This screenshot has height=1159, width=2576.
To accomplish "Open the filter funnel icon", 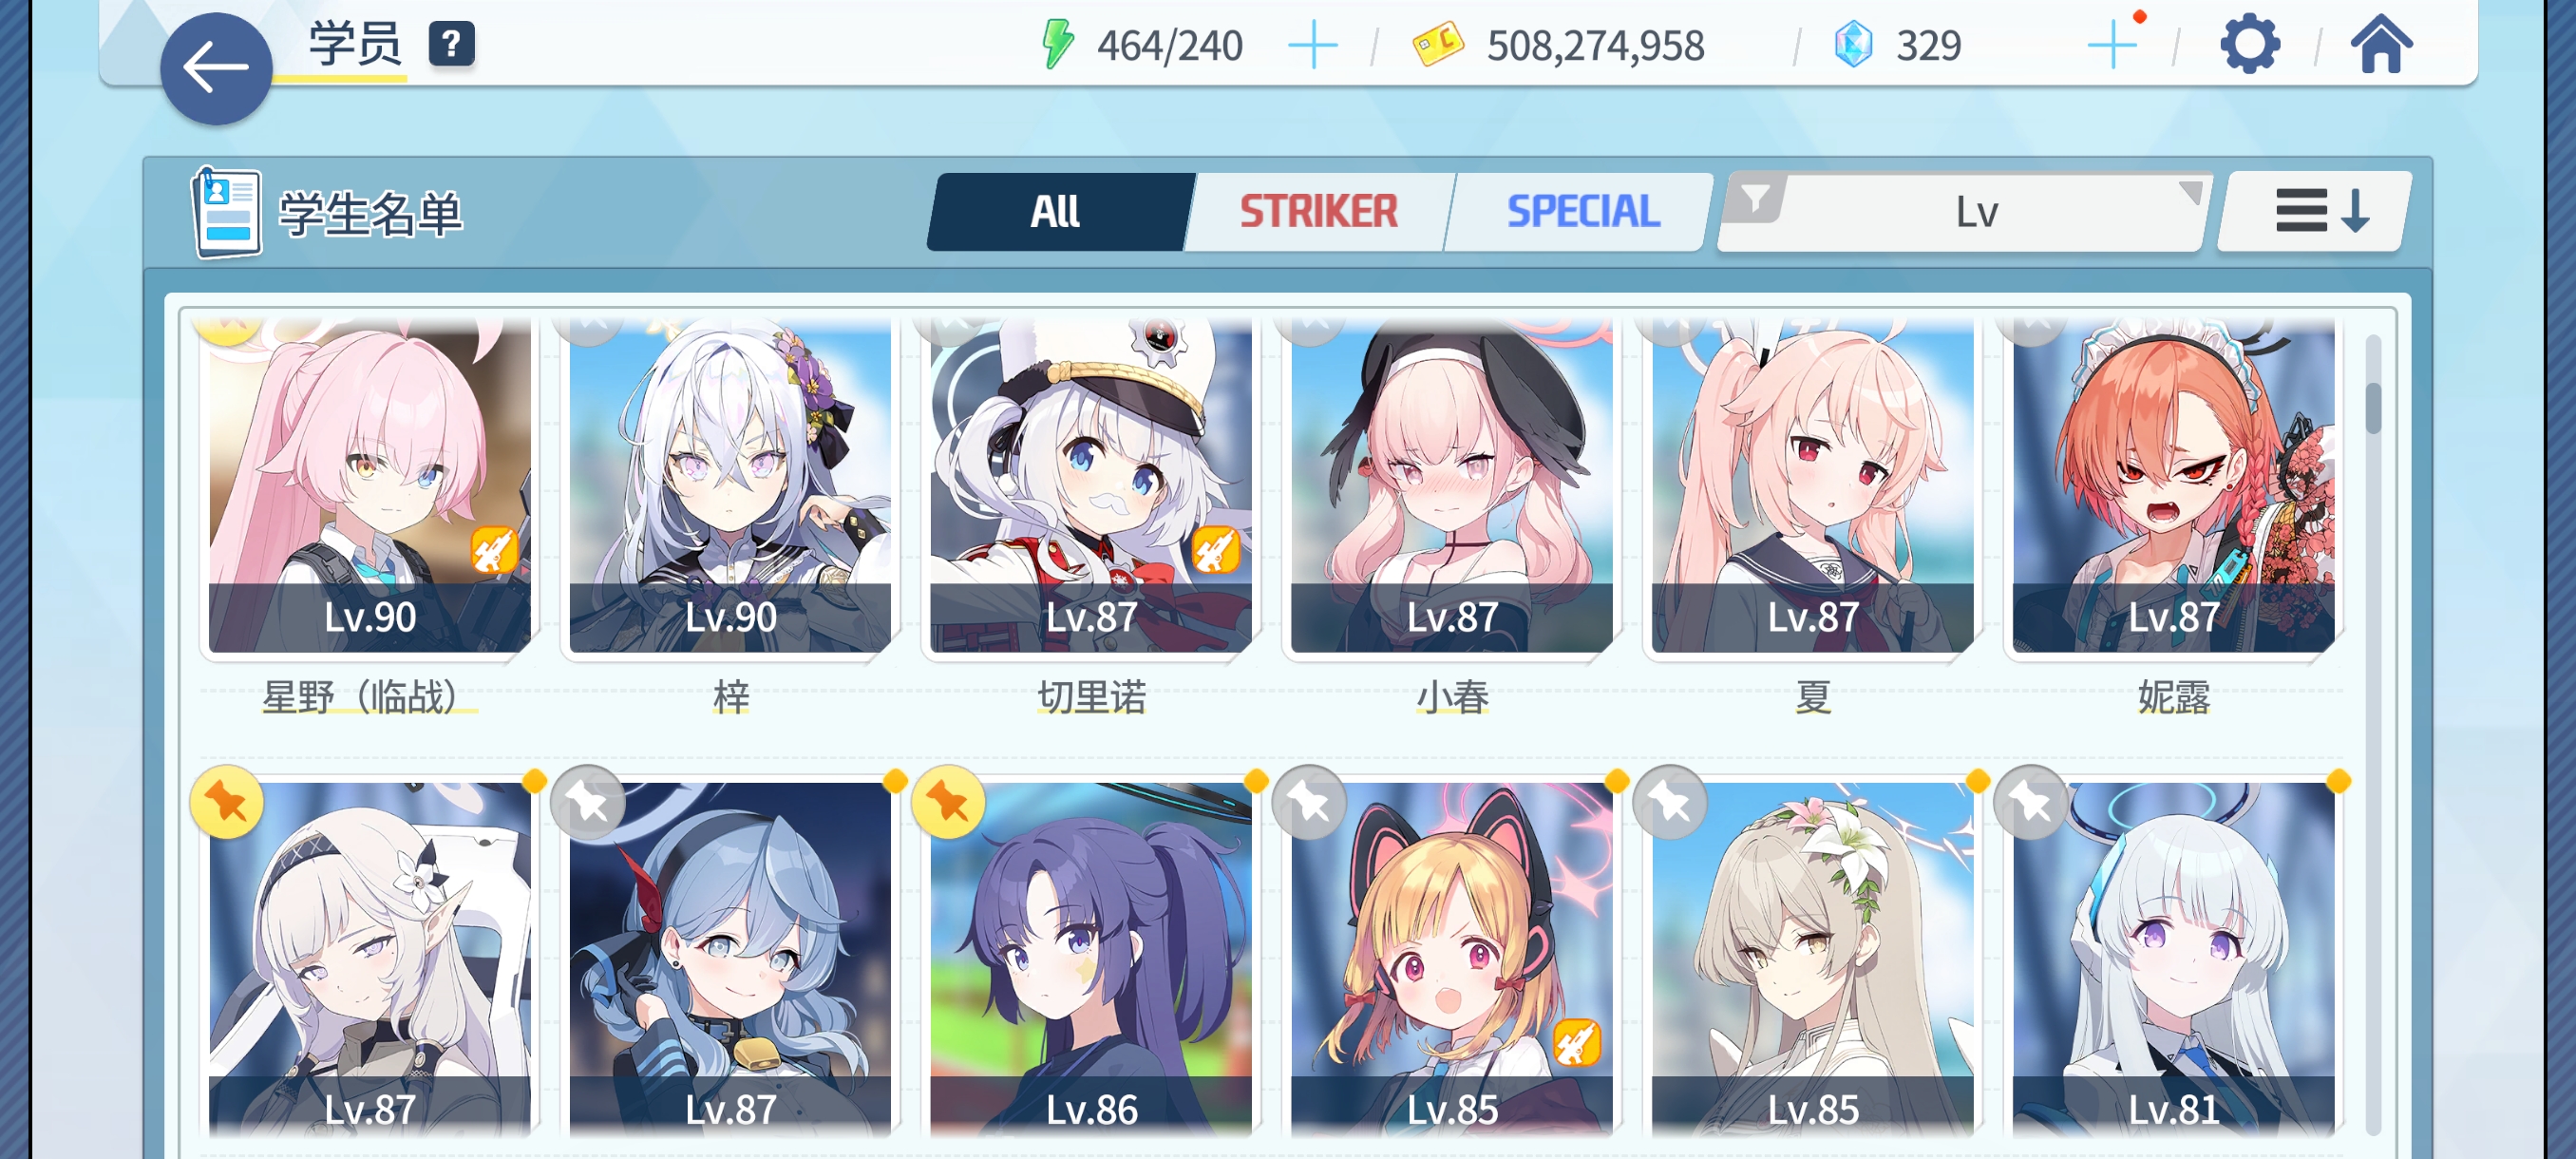I will 1755,200.
